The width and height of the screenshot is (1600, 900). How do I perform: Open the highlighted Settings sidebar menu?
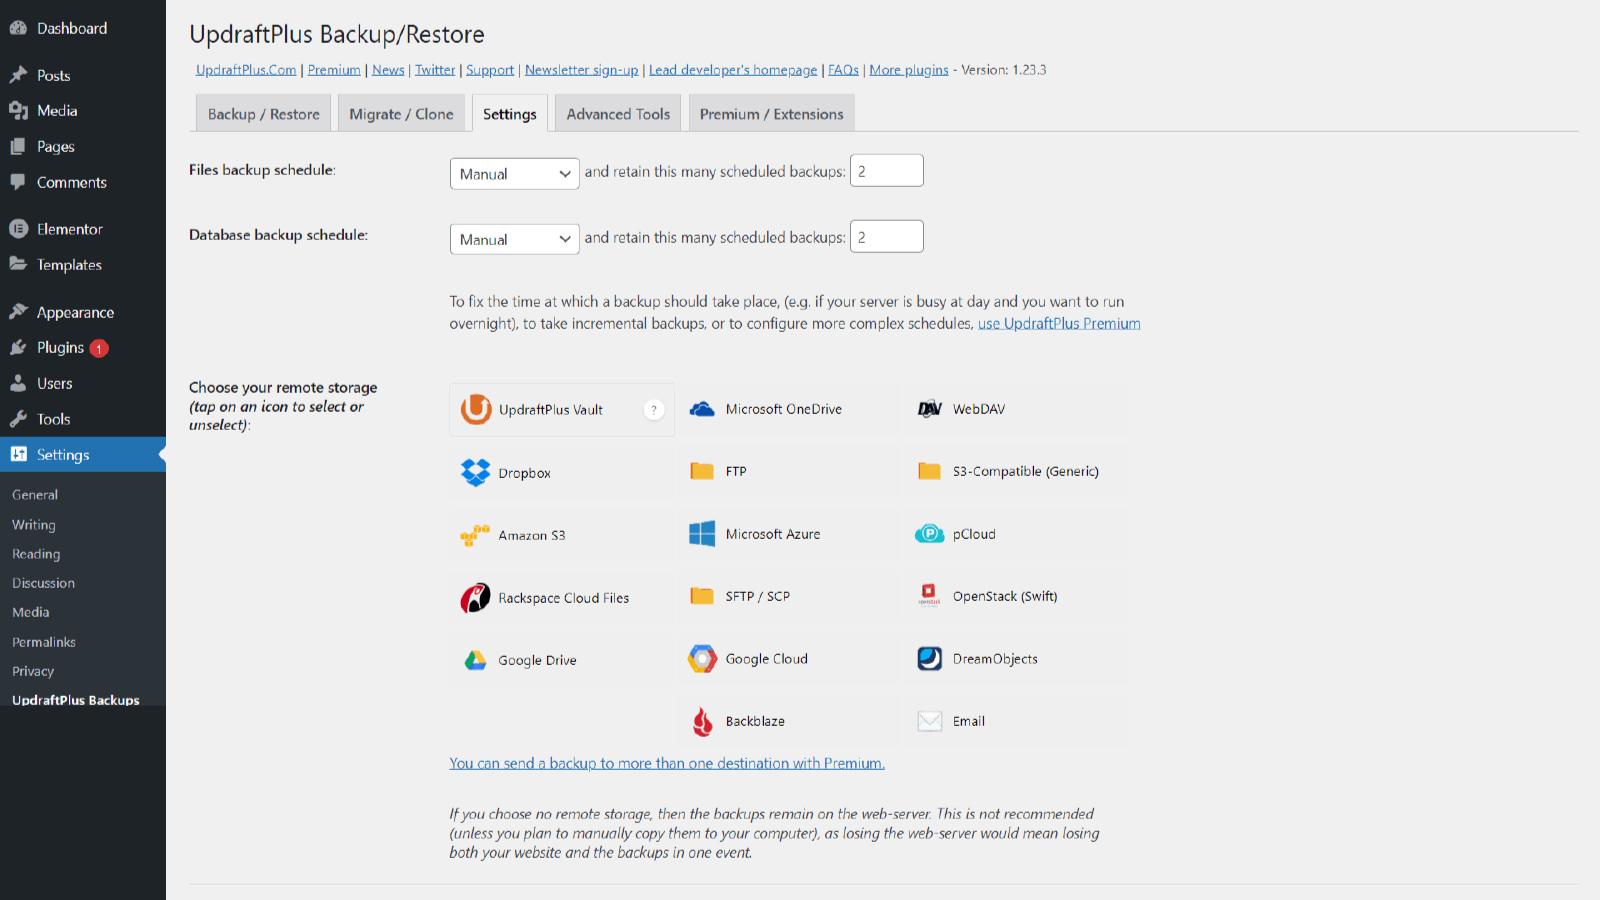click(83, 455)
